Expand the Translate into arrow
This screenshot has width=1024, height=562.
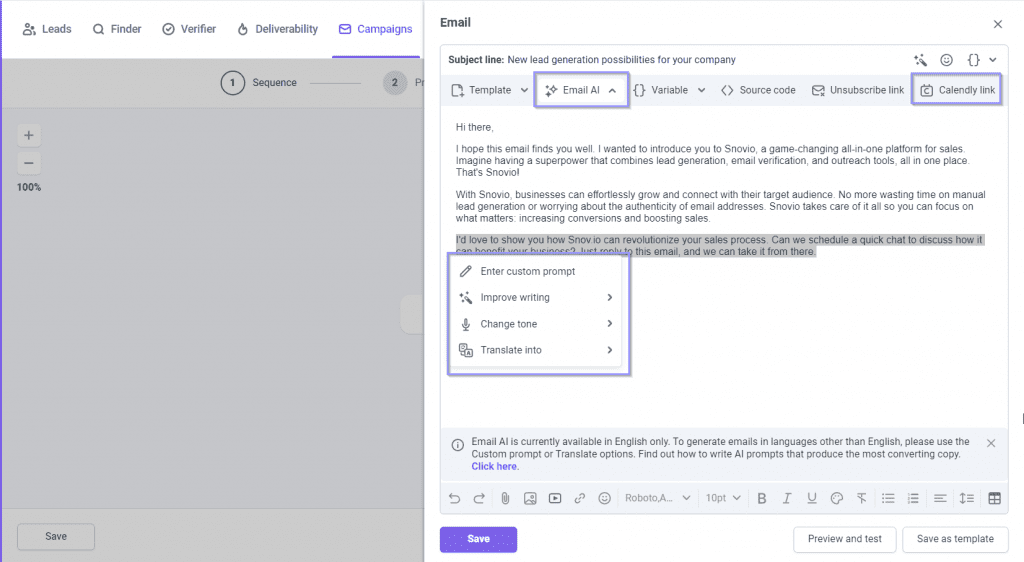tap(609, 351)
